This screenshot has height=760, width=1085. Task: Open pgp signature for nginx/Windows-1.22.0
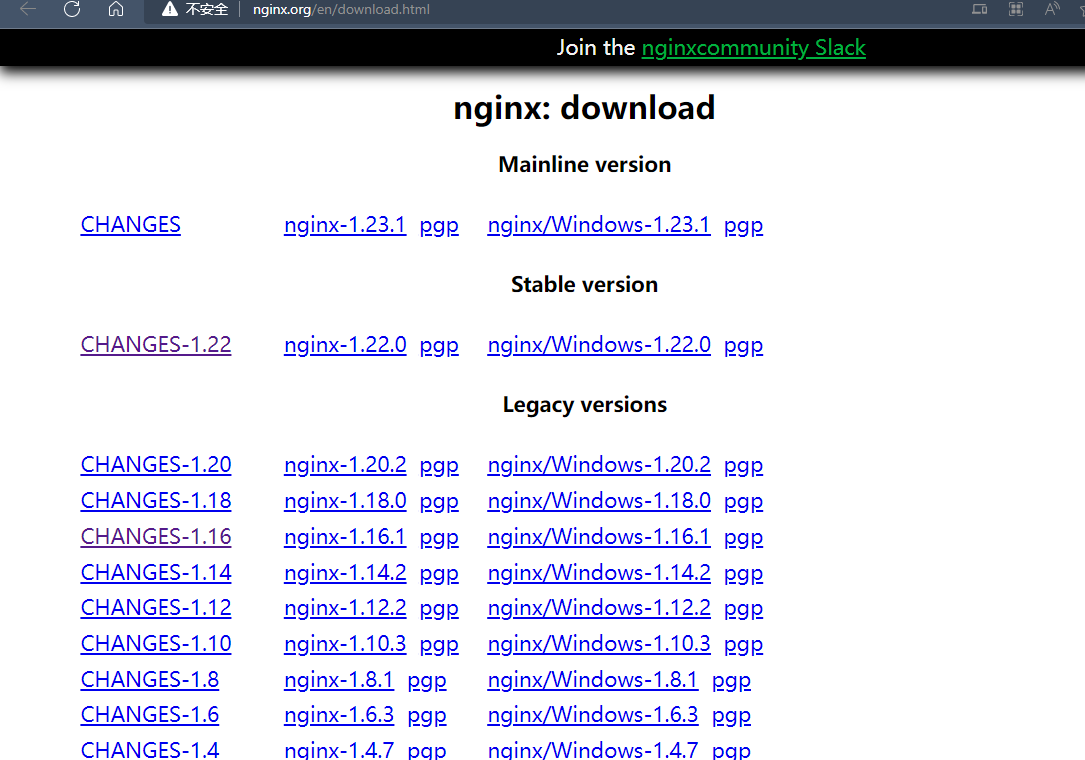tap(743, 346)
